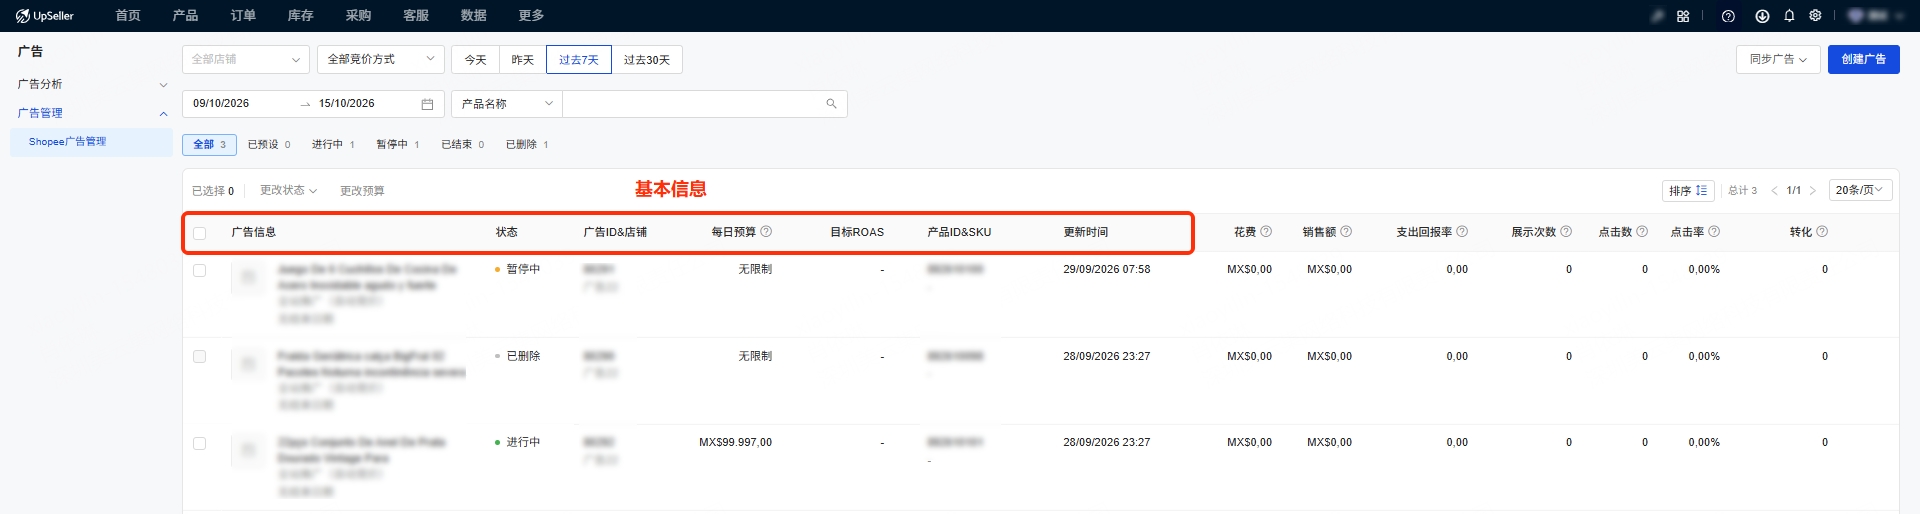Switch to the 全部 status tab

coord(209,145)
